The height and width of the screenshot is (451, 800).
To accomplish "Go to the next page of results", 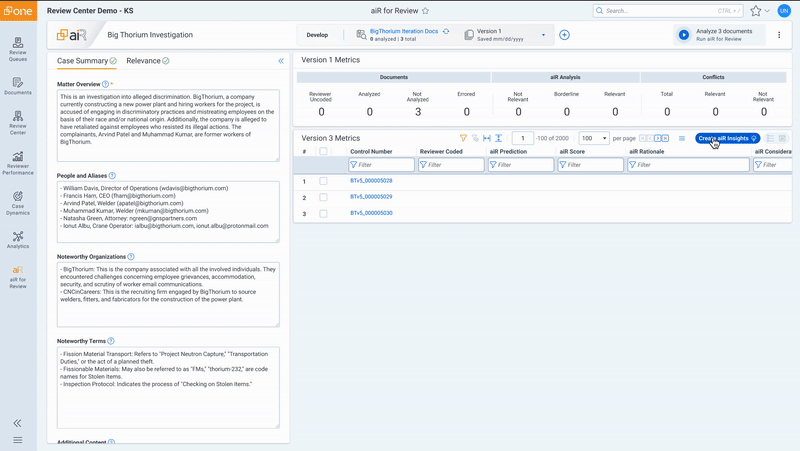I will click(658, 138).
